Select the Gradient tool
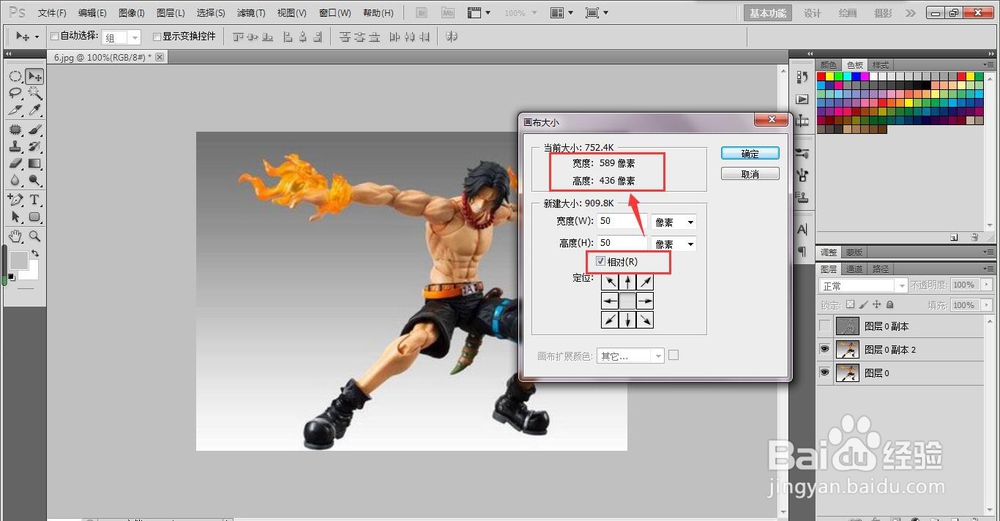 click(x=35, y=164)
